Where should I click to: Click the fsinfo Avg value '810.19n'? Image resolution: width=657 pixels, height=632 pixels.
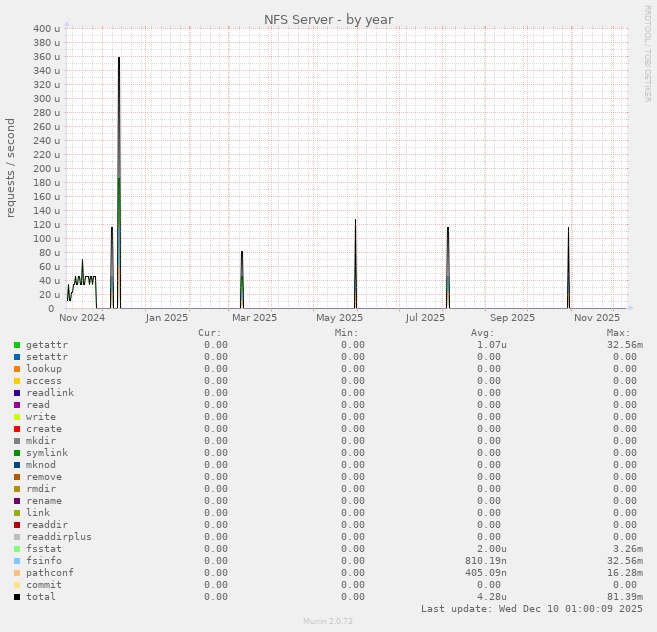(486, 561)
